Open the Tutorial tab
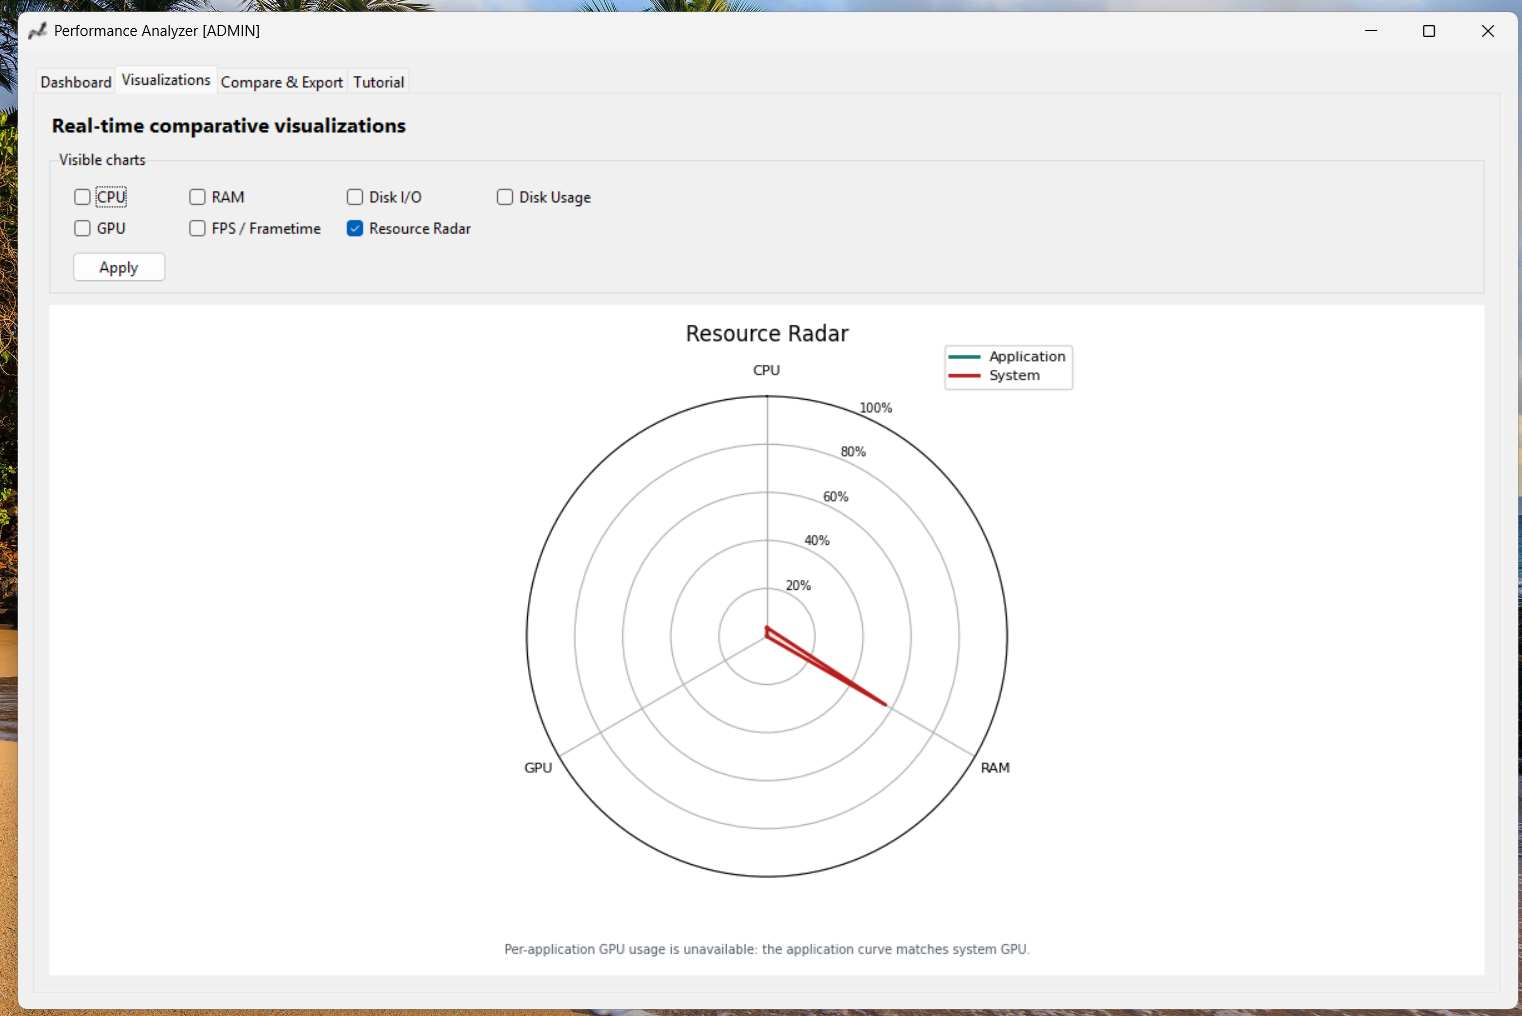Screen dimensions: 1522x1016 pyautogui.click(x=379, y=82)
